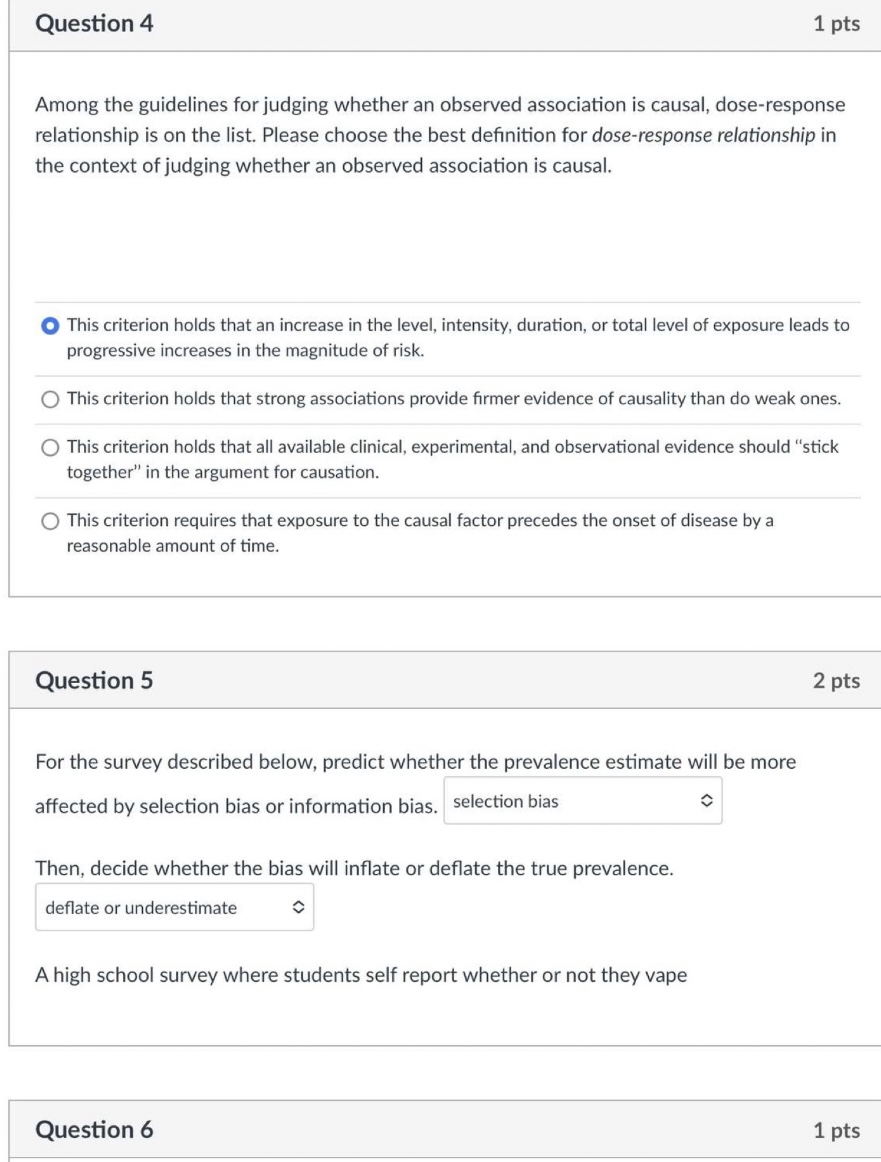Click the Question 5 header bar
The image size is (881, 1162).
[440, 678]
